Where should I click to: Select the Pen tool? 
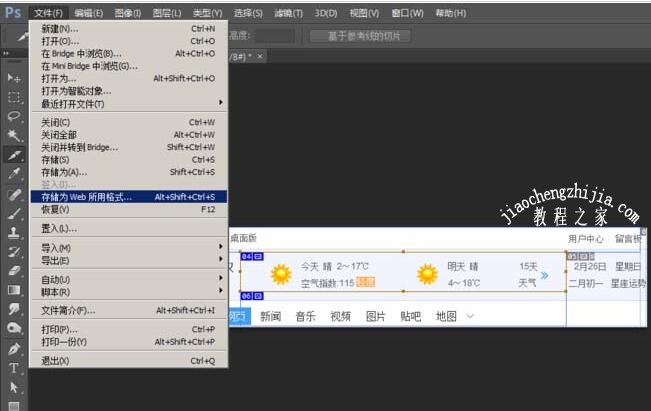(14, 349)
